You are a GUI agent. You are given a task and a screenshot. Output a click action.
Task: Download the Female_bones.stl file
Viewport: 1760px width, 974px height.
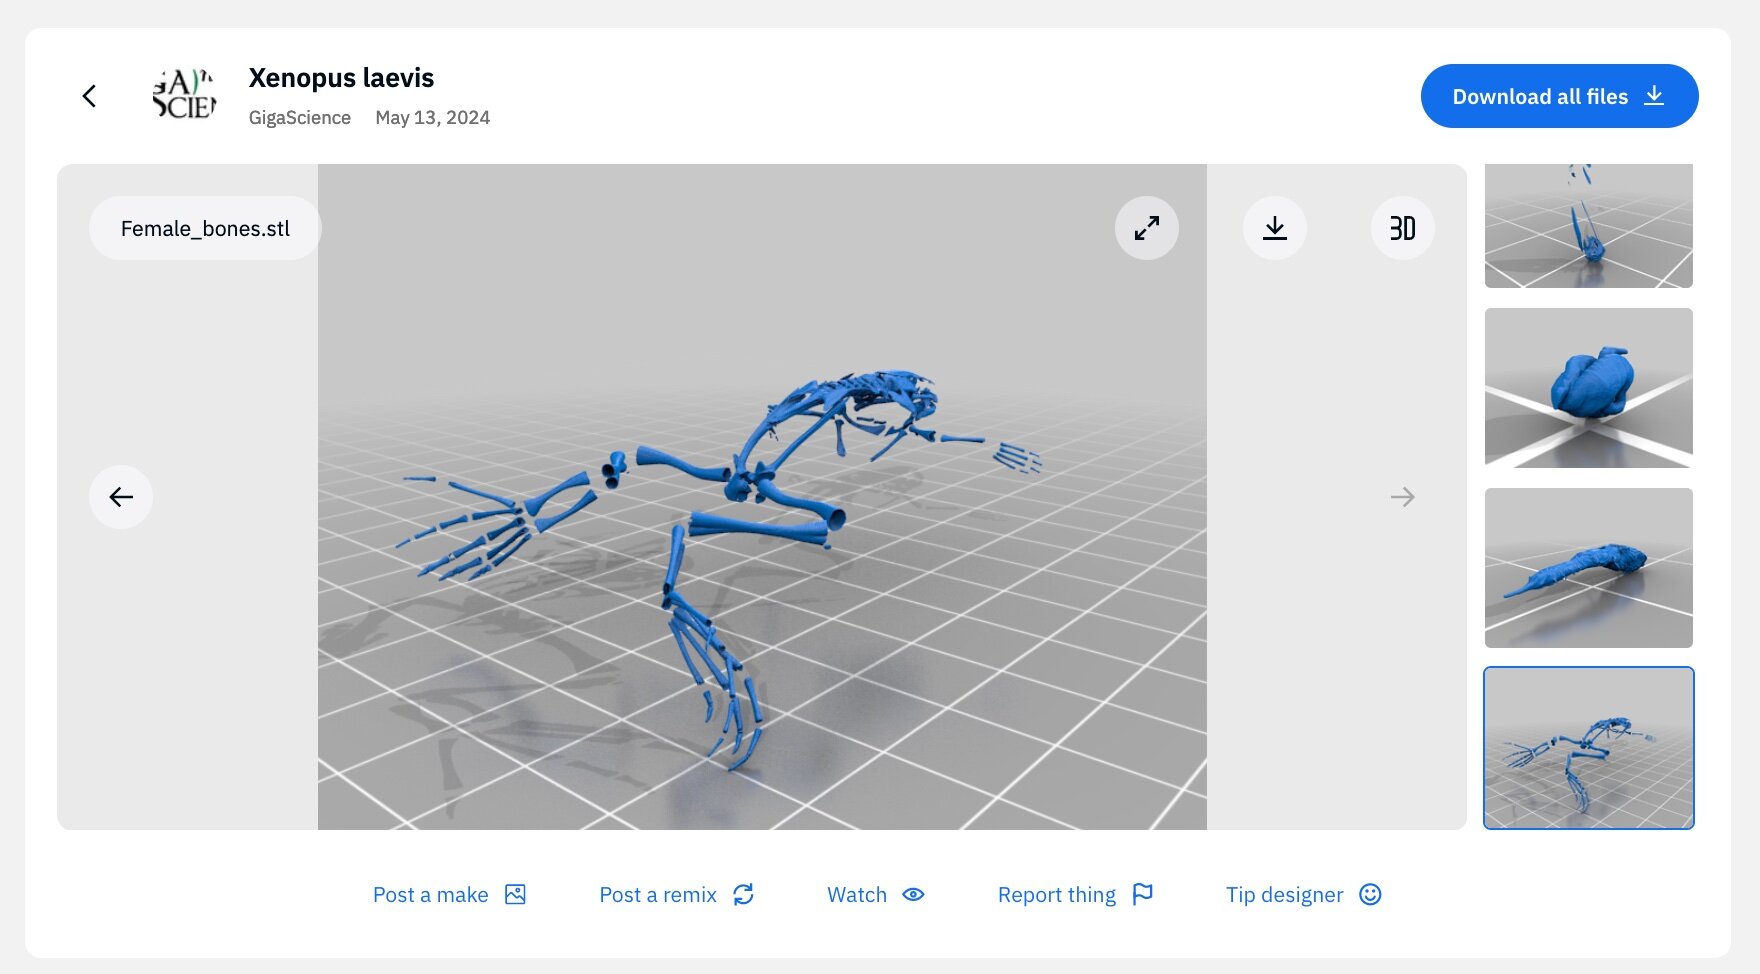[1275, 228]
